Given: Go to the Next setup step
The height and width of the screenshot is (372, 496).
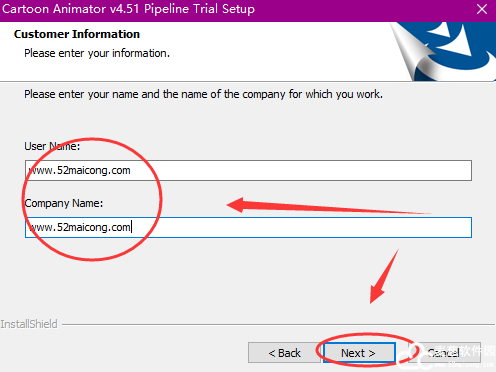Looking at the screenshot, I should coord(359,353).
